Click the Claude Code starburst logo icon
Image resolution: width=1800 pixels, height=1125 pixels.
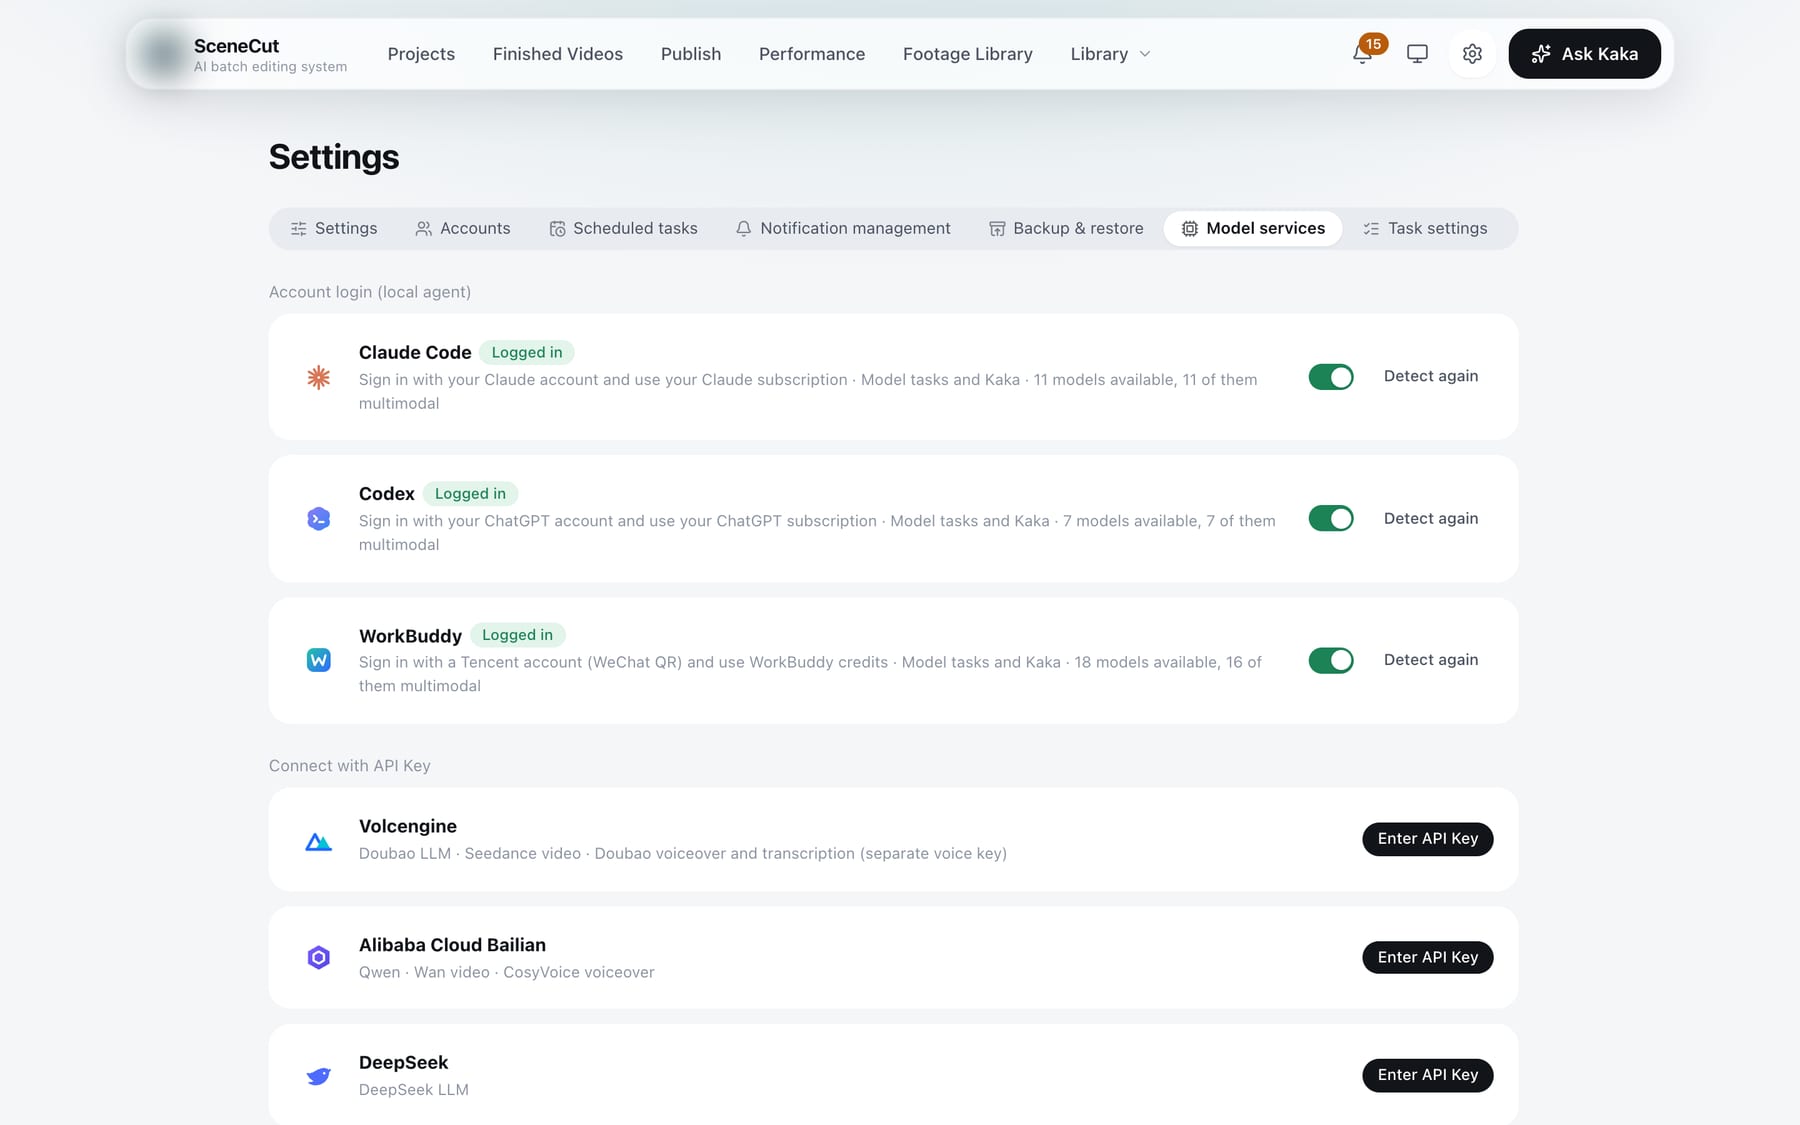click(318, 377)
